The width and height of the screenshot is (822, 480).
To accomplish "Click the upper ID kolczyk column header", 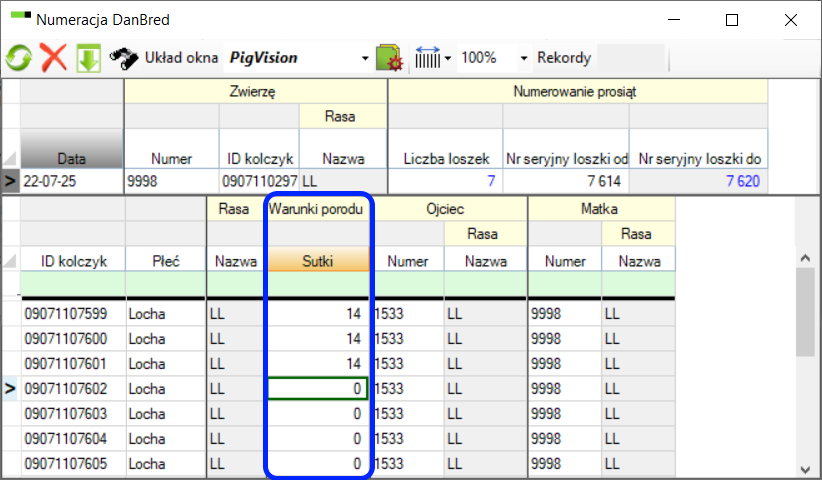I will [x=259, y=148].
